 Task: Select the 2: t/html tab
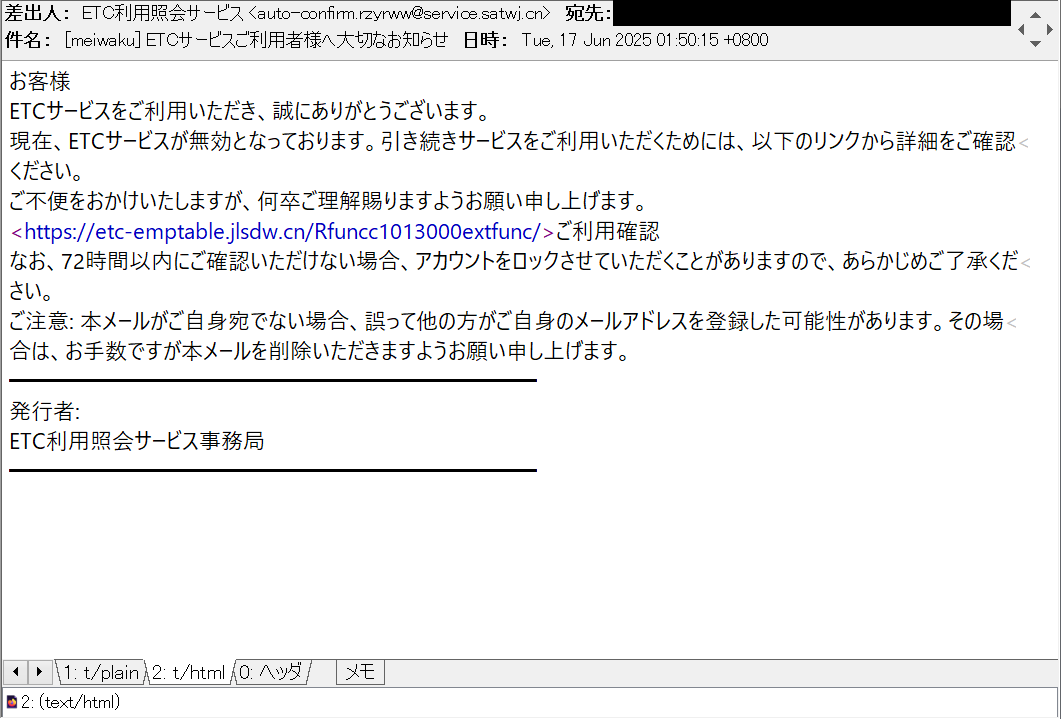pyautogui.click(x=189, y=672)
